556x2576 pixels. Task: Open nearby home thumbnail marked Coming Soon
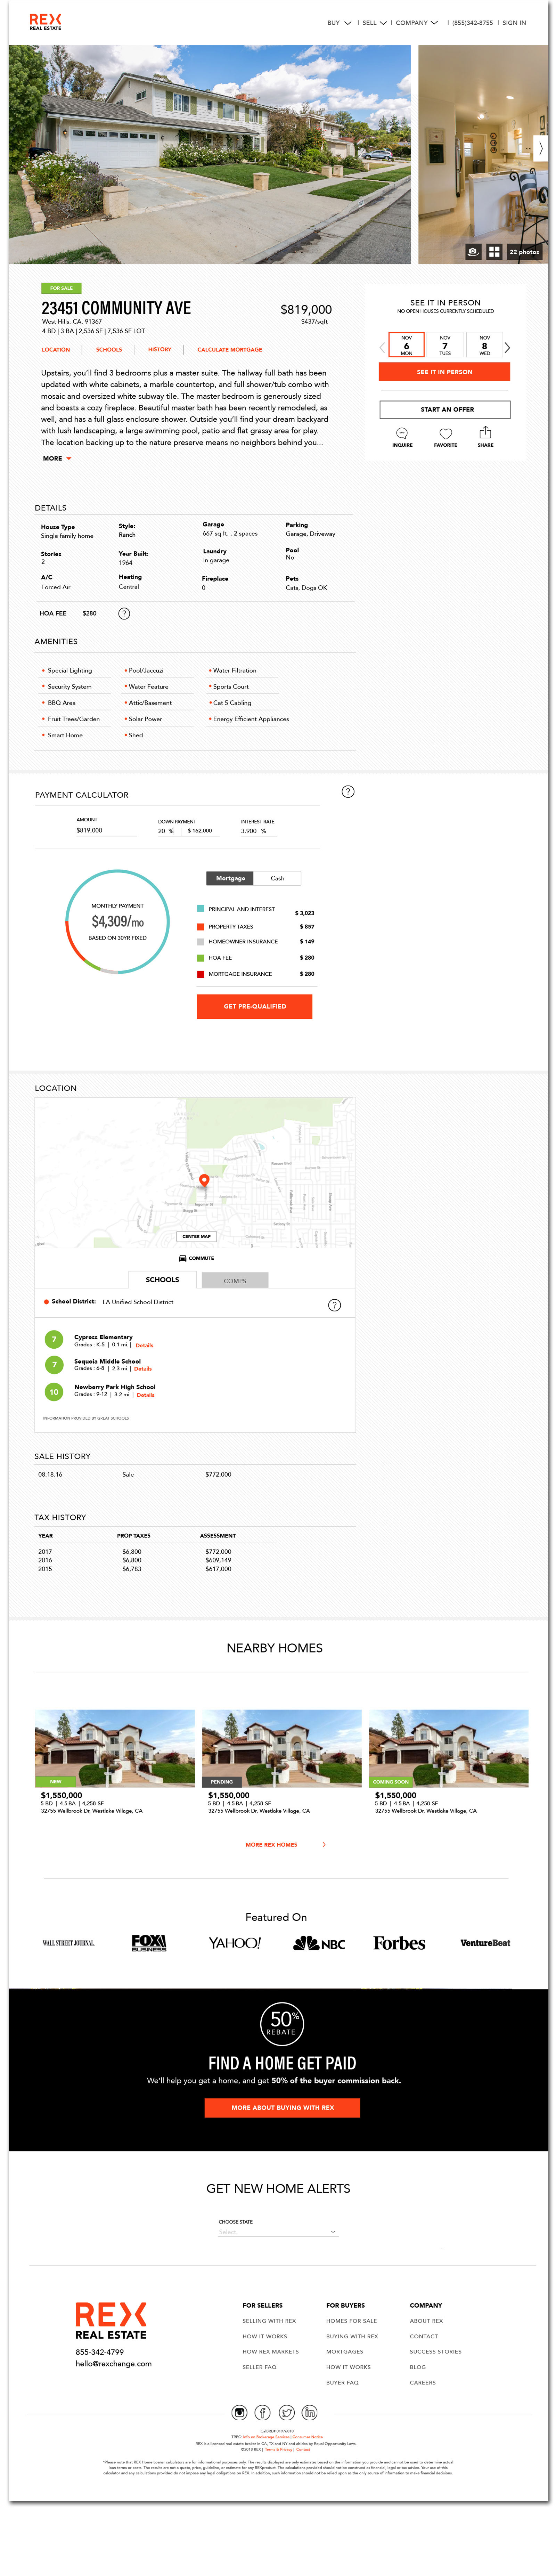coord(449,1748)
